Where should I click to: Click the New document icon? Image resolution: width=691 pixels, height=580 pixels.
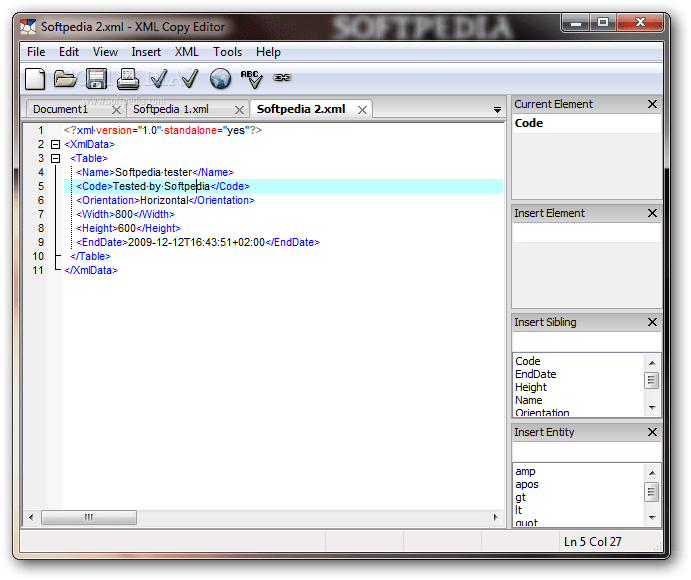coord(35,79)
